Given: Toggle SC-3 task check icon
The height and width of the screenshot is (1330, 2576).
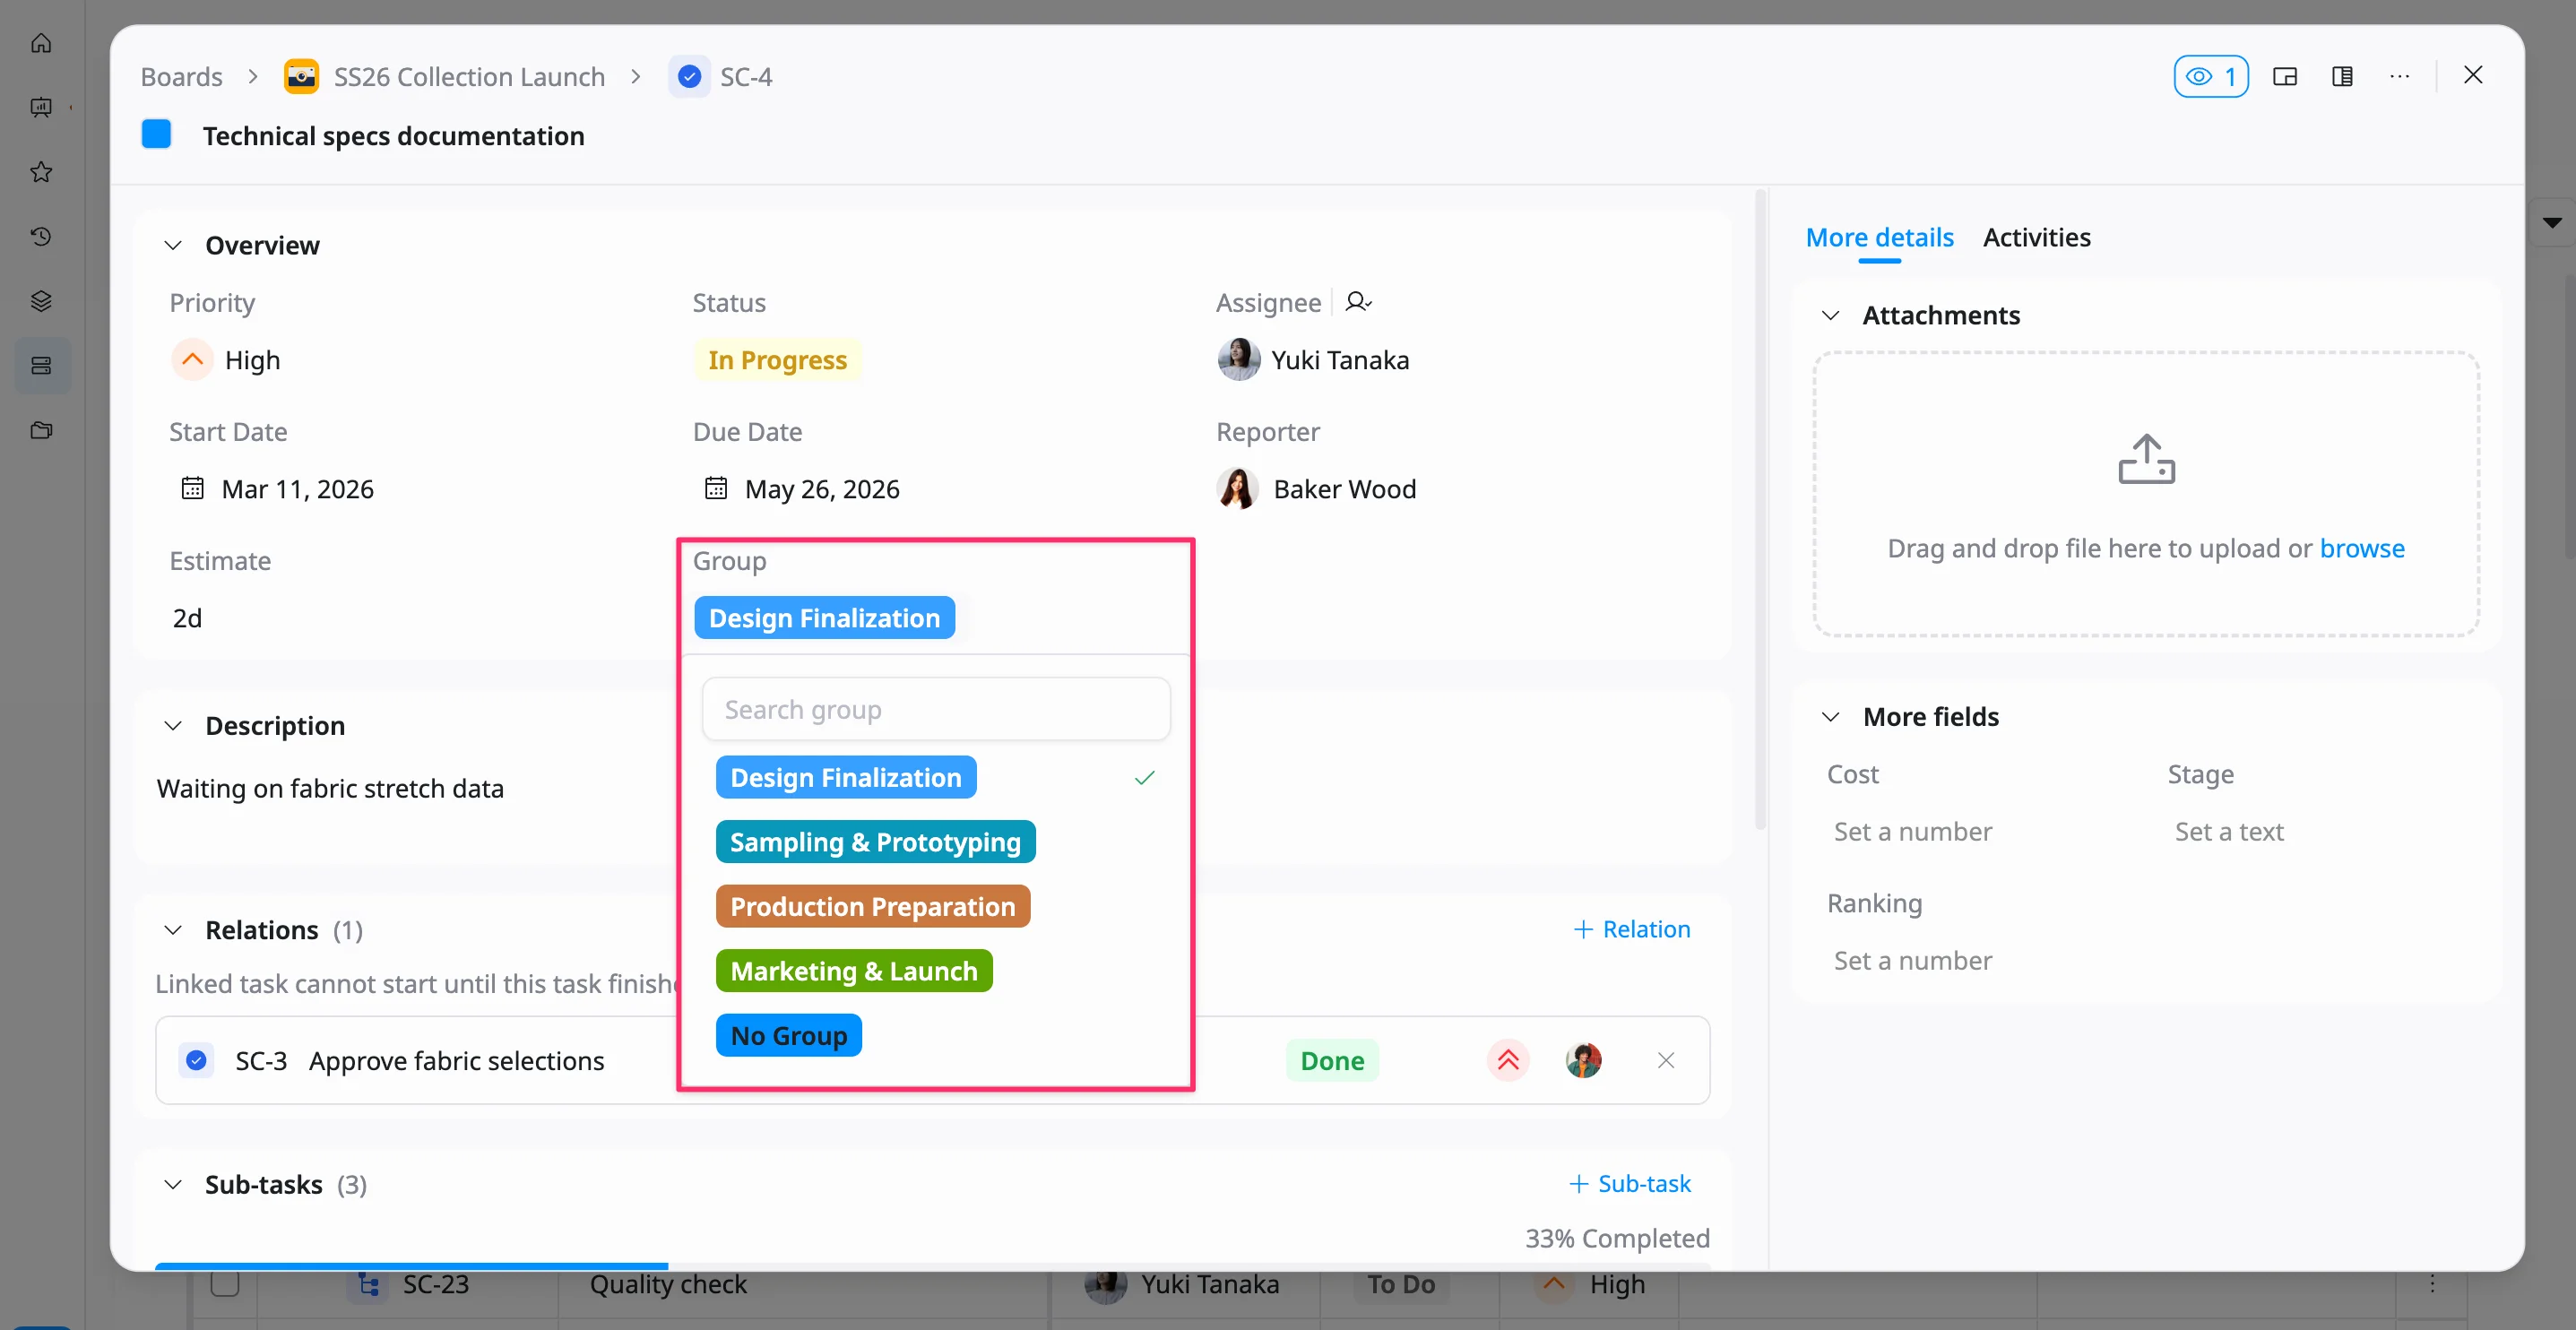Looking at the screenshot, I should click(196, 1060).
